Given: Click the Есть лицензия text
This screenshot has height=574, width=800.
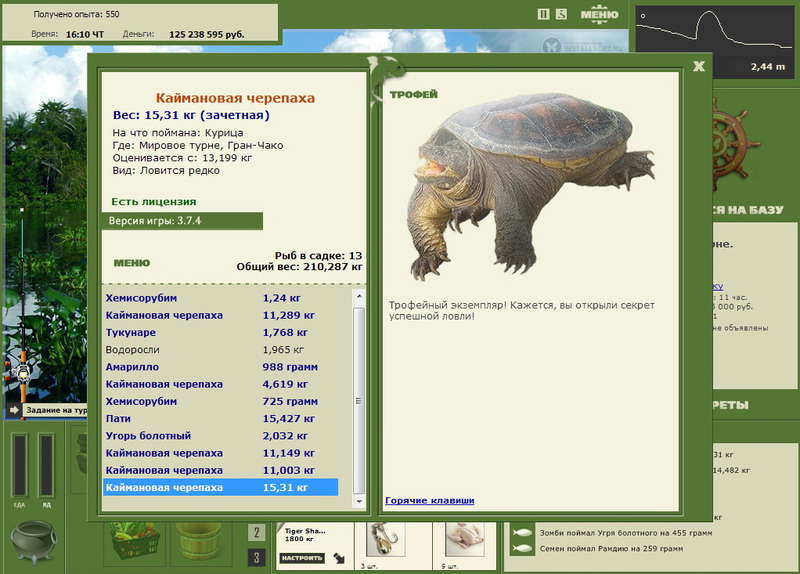Looking at the screenshot, I should pyautogui.click(x=154, y=202).
